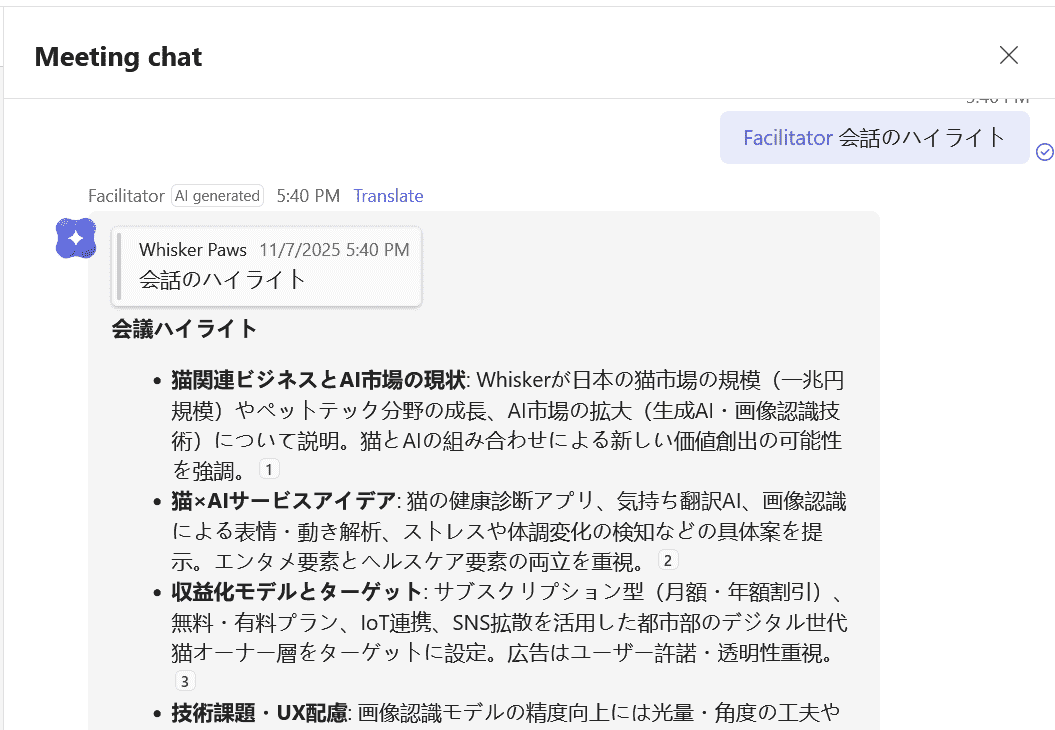The height and width of the screenshot is (730, 1055).
Task: Click the Facilitator sparkle avatar icon
Action: (x=76, y=238)
